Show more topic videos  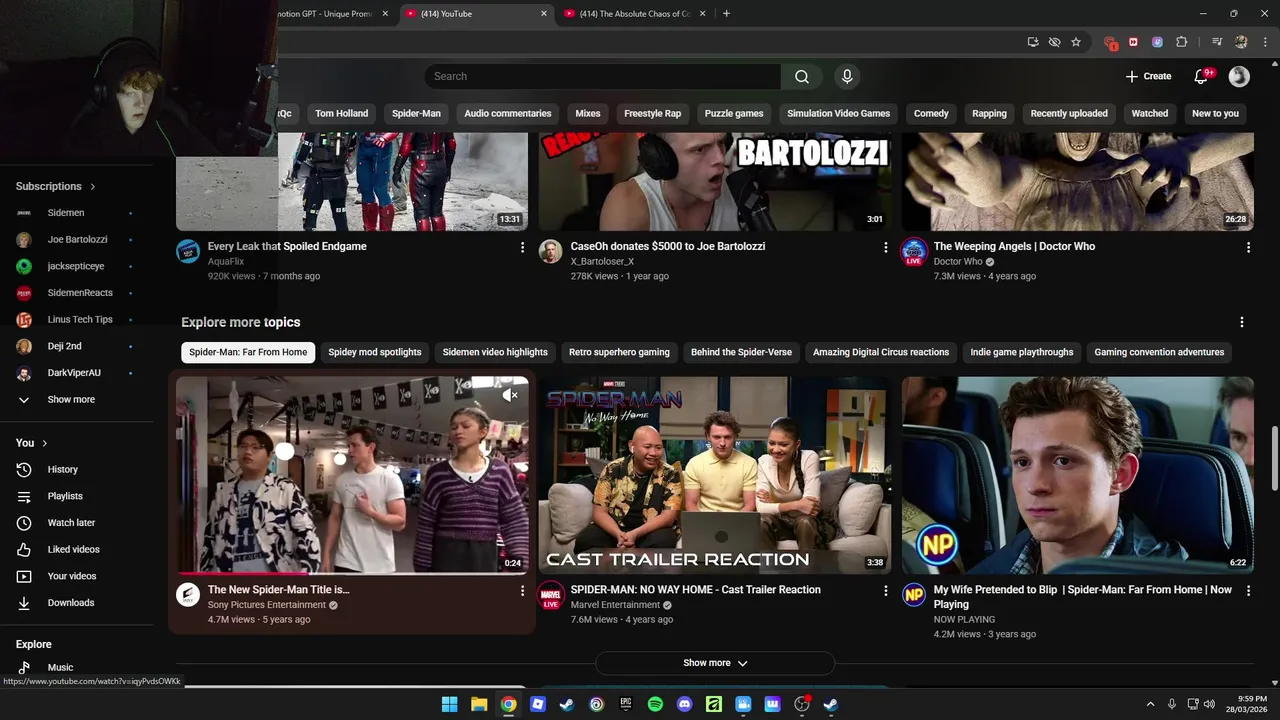(x=715, y=663)
